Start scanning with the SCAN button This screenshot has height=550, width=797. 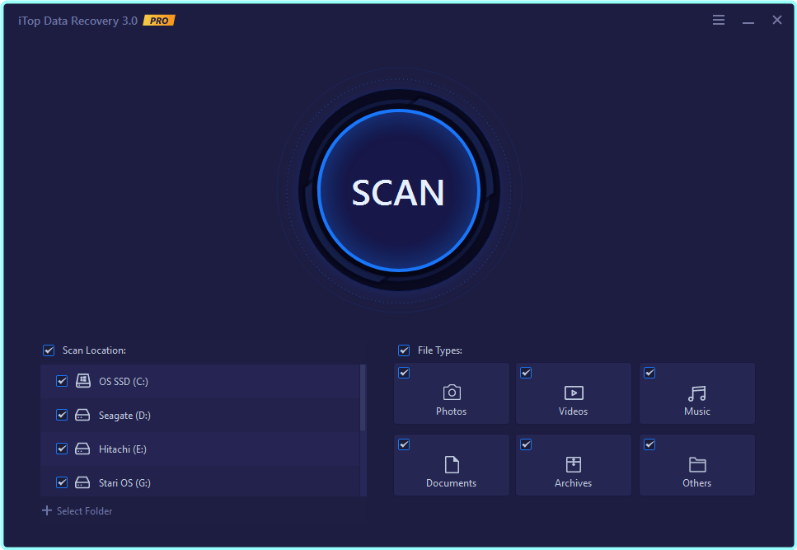(398, 192)
